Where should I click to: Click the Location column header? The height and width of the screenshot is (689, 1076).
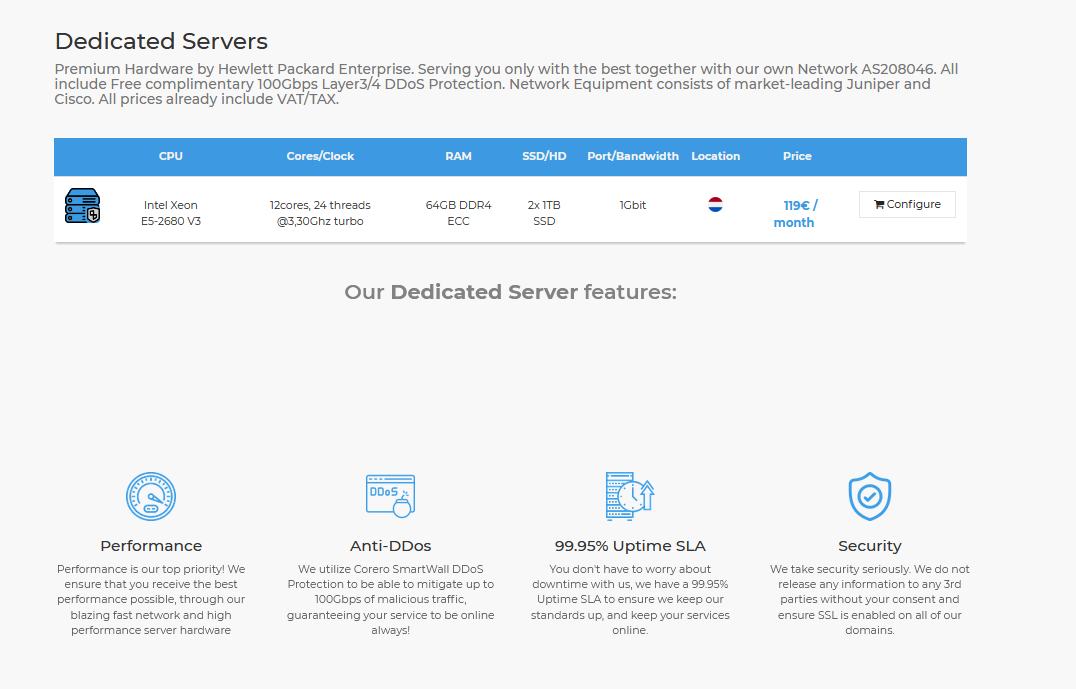point(716,156)
